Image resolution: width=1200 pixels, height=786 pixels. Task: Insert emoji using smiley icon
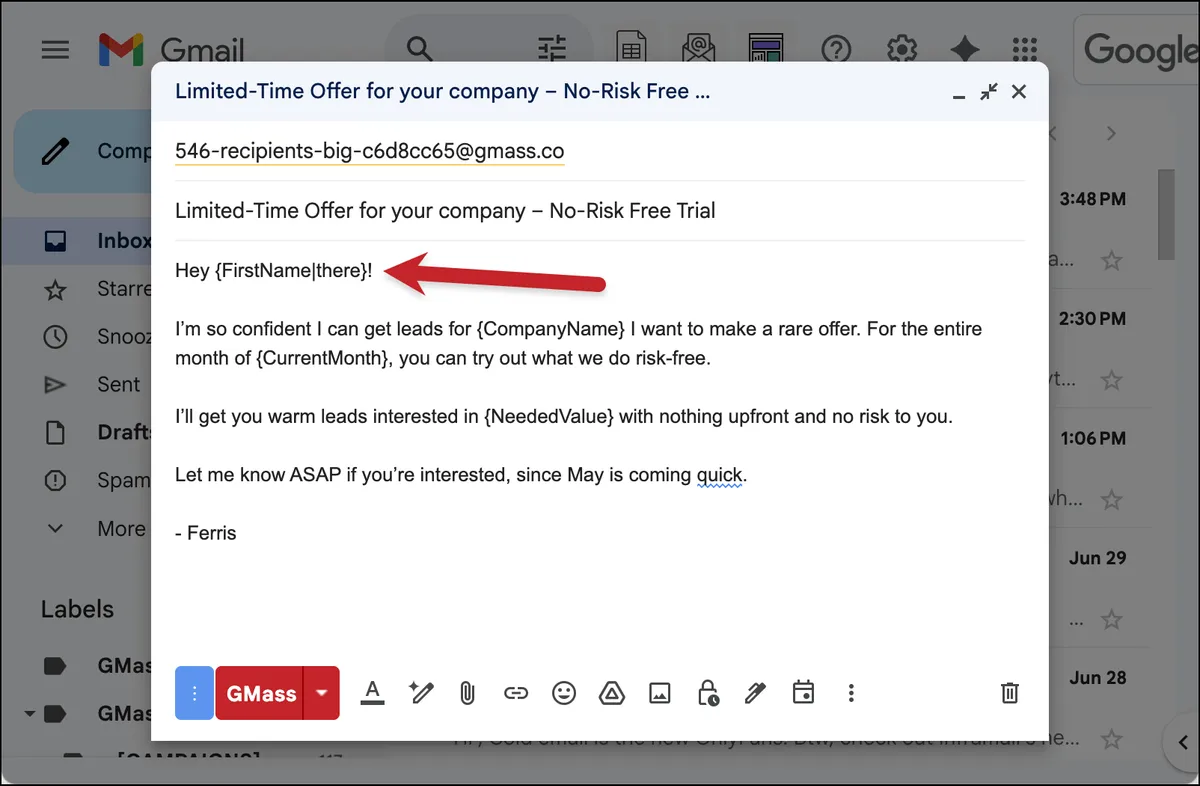coord(564,693)
